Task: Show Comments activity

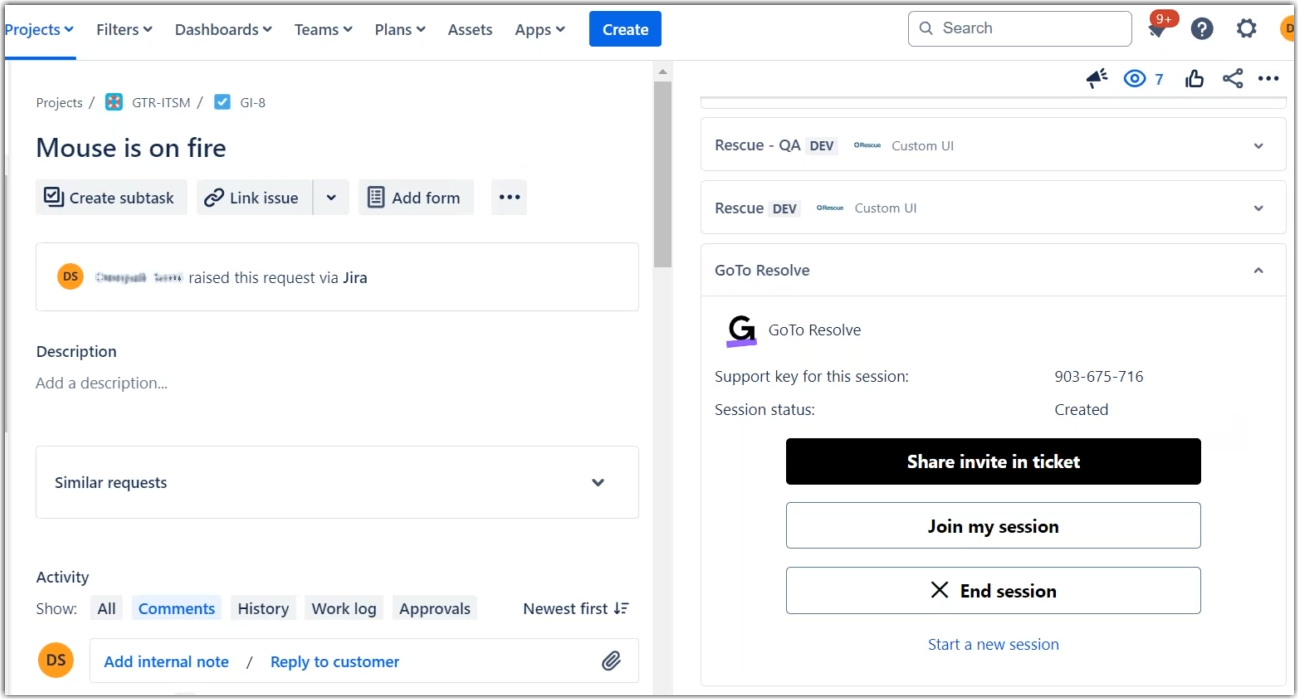Action: [x=176, y=608]
